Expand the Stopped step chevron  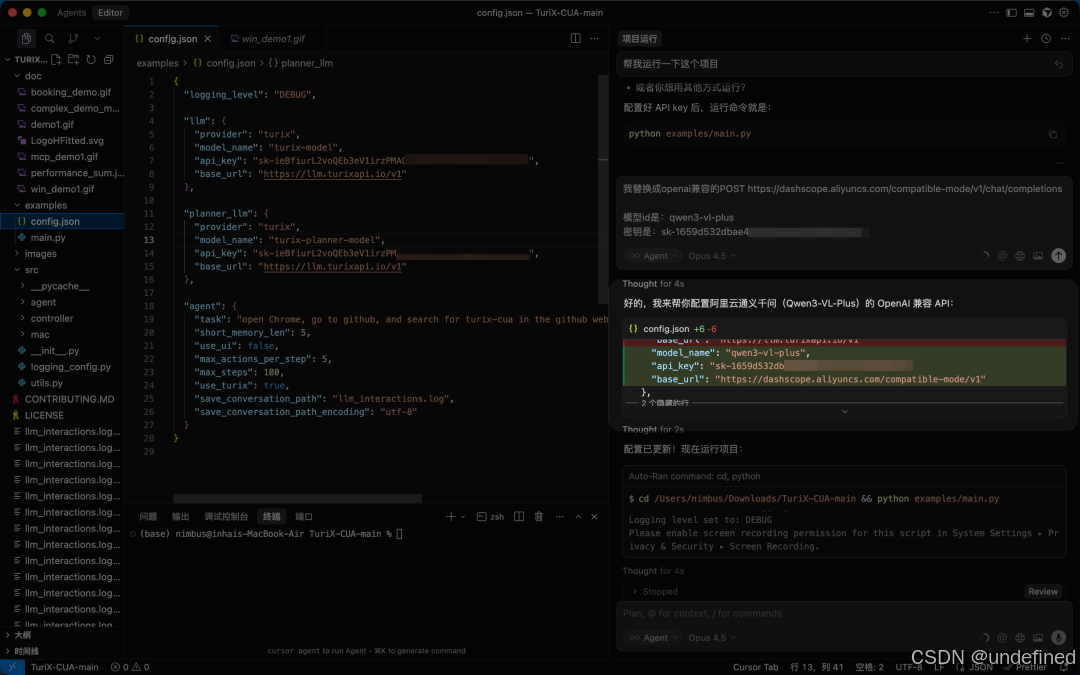(x=634, y=592)
